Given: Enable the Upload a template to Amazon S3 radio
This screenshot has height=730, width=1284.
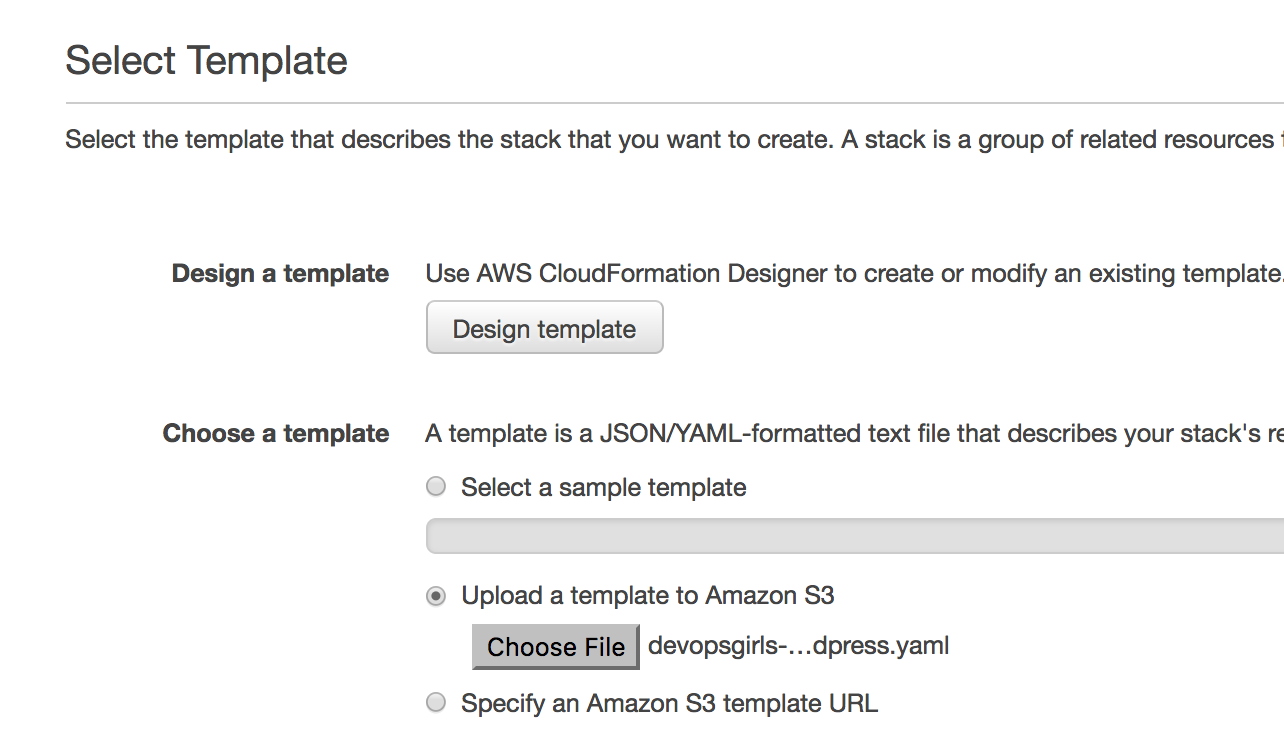Looking at the screenshot, I should (436, 596).
